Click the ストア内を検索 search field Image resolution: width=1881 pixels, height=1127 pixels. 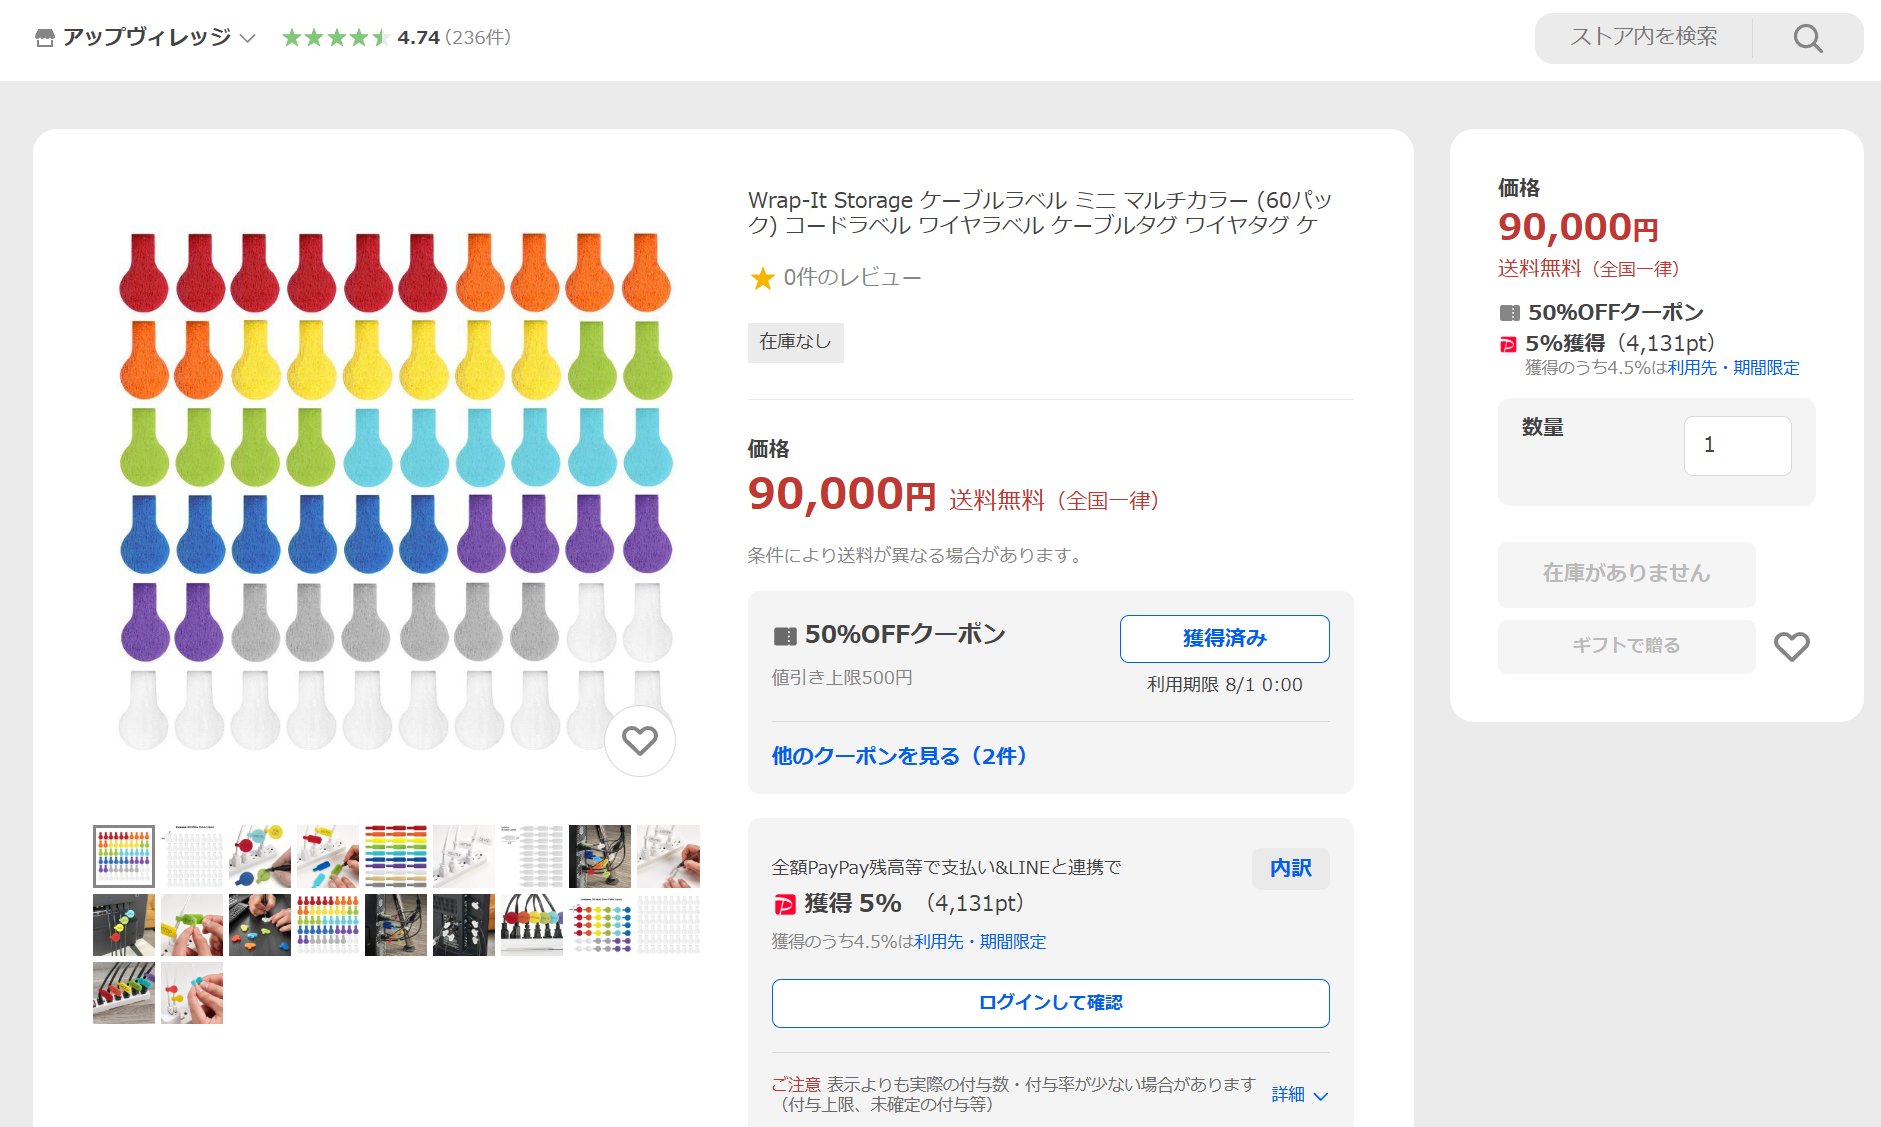pyautogui.click(x=1643, y=37)
